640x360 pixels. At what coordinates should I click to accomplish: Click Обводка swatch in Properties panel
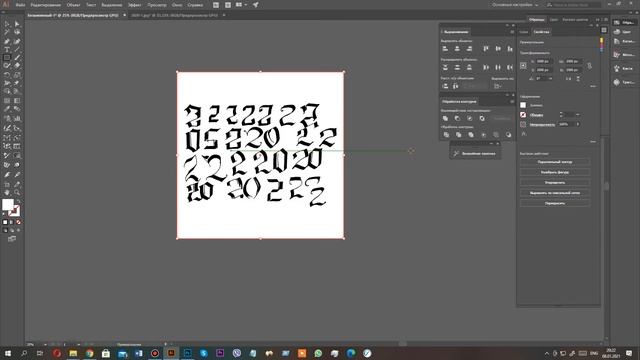click(x=523, y=115)
